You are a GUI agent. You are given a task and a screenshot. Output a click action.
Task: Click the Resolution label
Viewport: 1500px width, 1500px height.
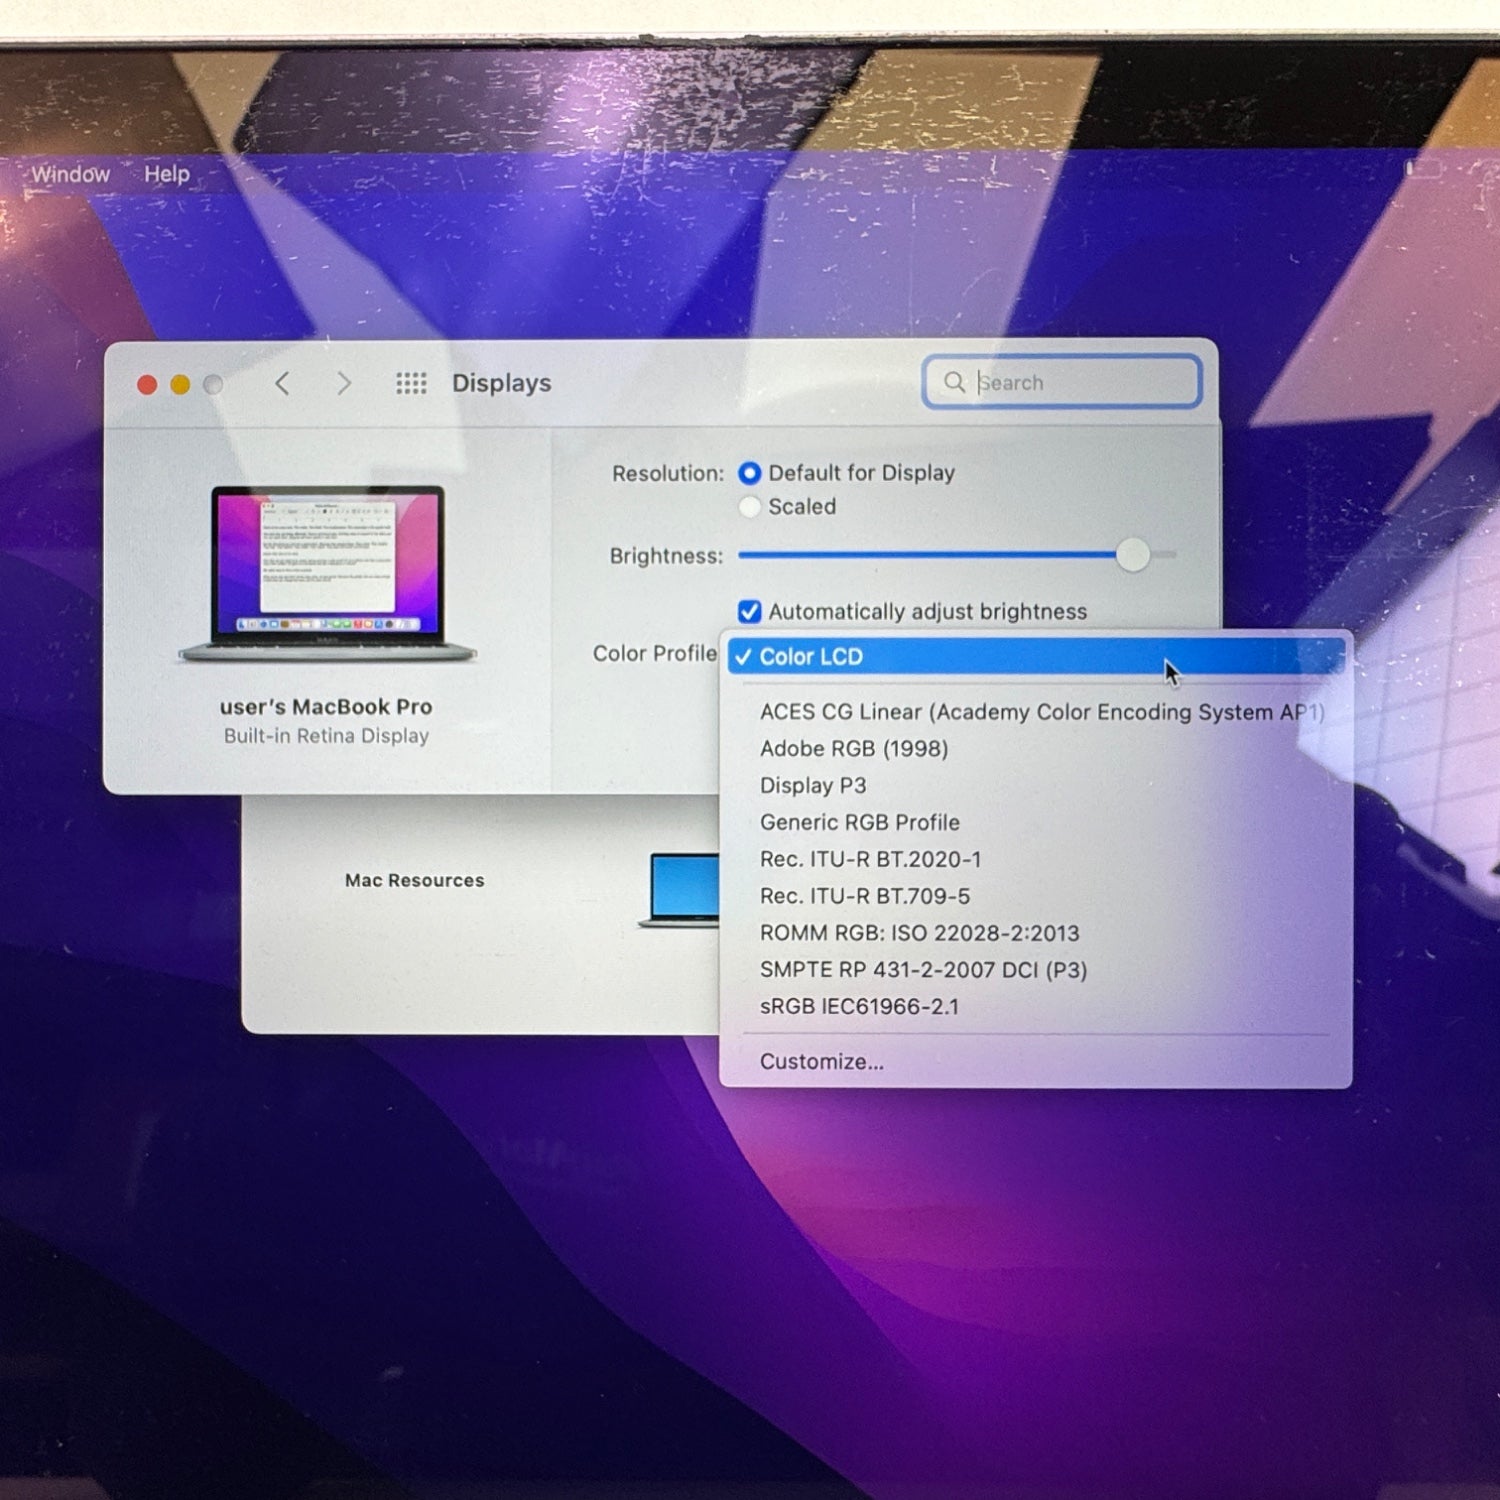tap(668, 473)
